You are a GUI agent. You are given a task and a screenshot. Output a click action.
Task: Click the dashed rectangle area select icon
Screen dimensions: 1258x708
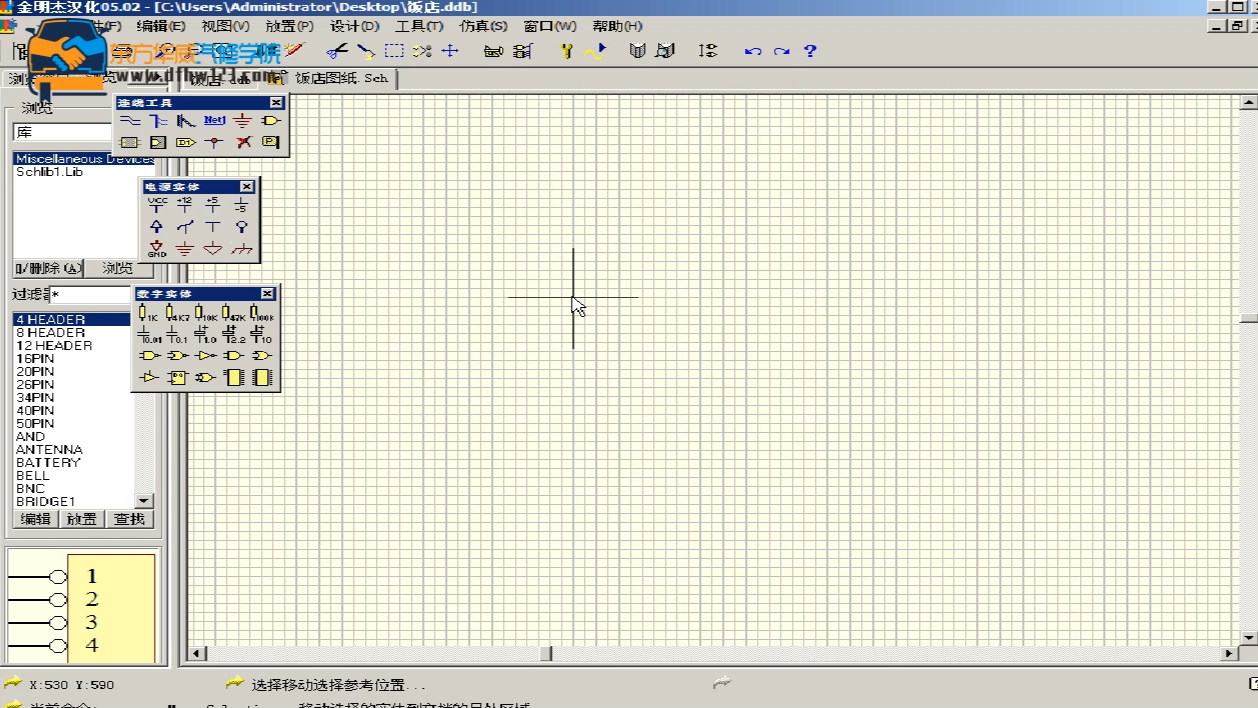coord(394,50)
